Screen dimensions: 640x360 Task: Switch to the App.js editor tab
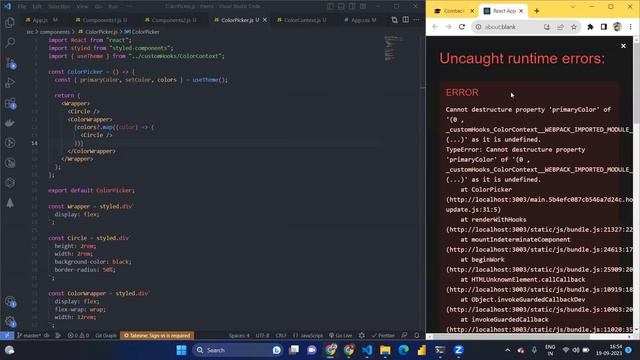(42, 20)
